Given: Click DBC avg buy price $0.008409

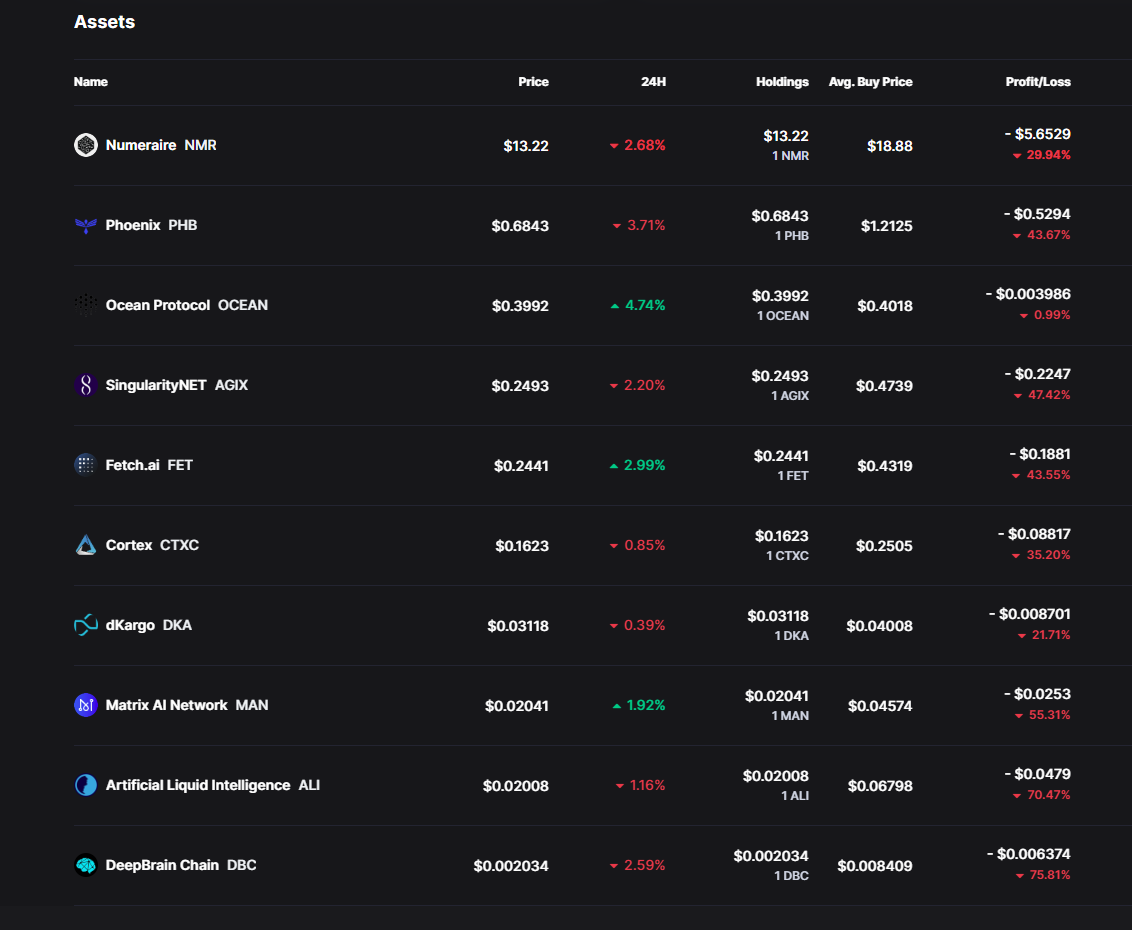Looking at the screenshot, I should click(875, 866).
